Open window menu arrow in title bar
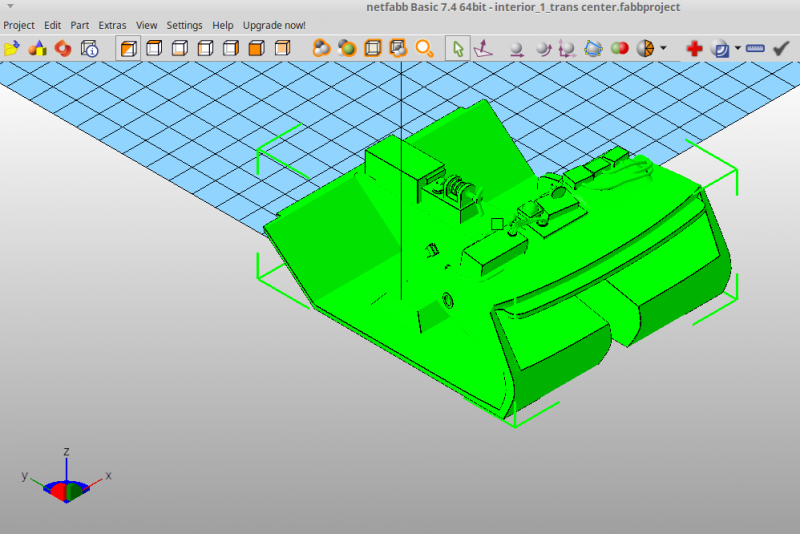The width and height of the screenshot is (800, 534). 10,6
